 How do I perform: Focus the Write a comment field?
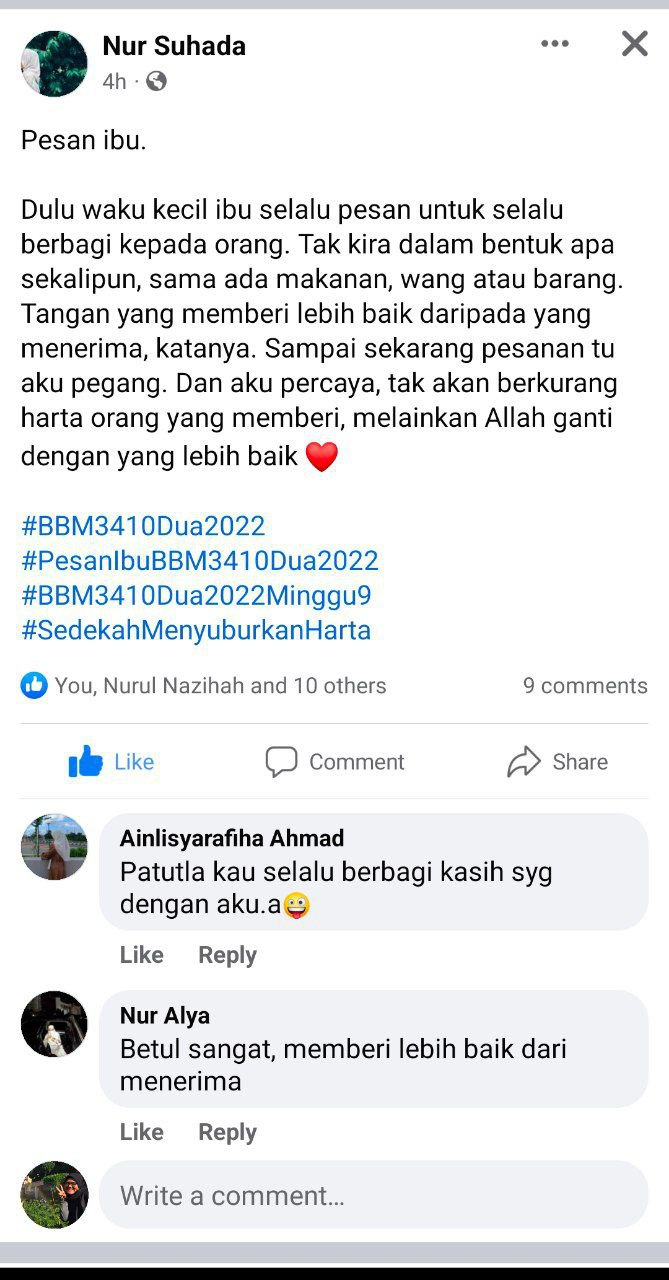tap(374, 1195)
